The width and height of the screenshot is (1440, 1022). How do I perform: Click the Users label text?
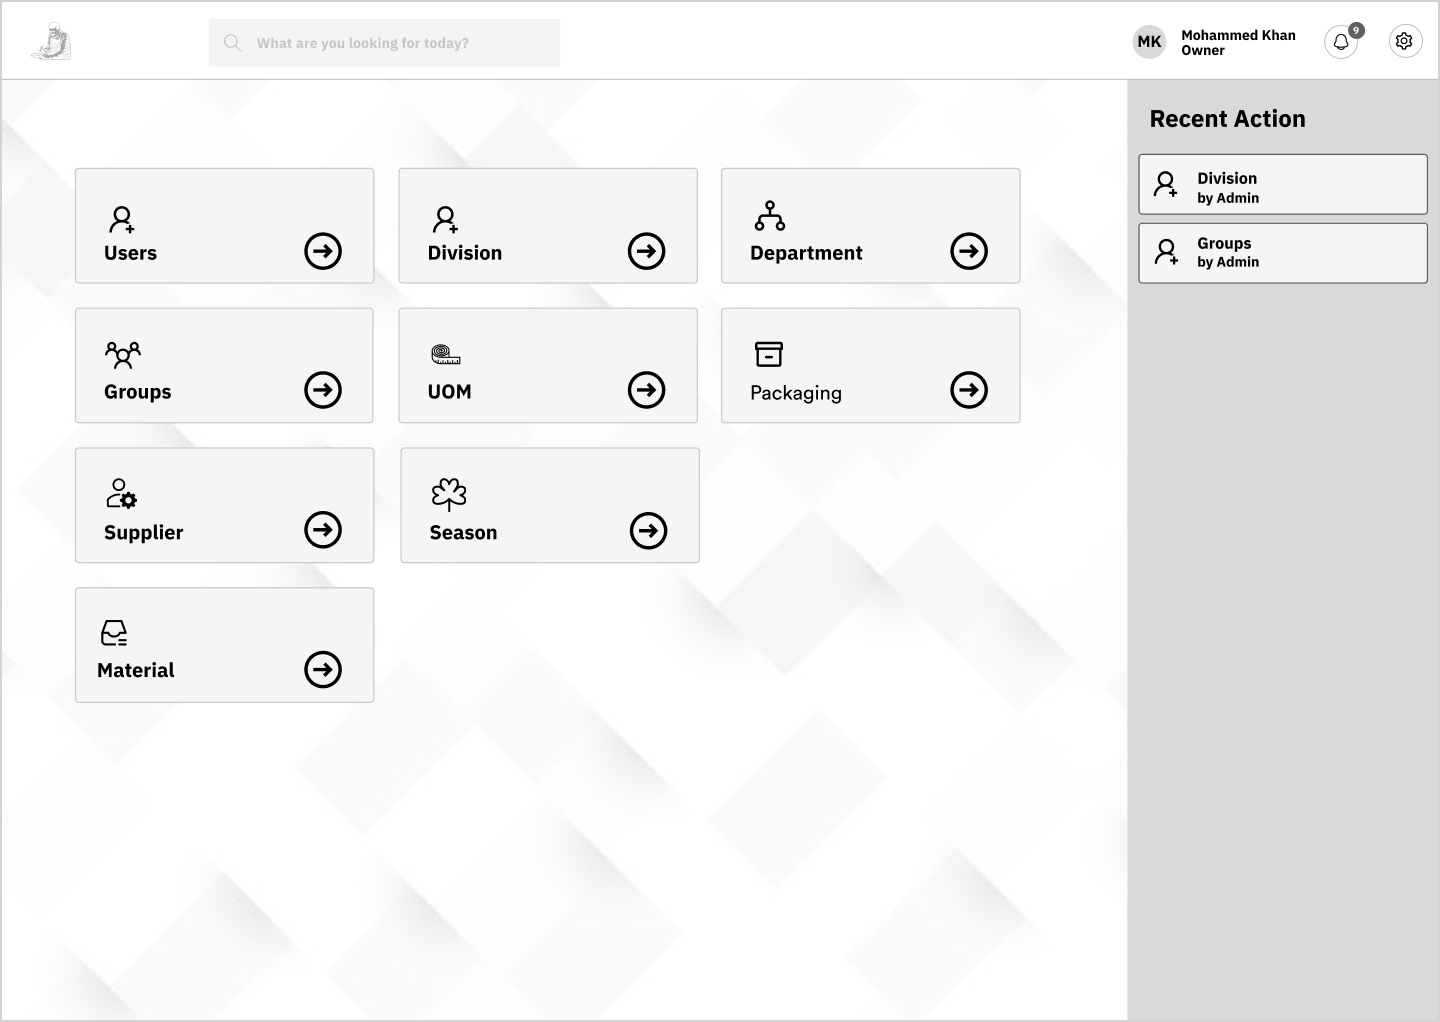click(x=130, y=253)
